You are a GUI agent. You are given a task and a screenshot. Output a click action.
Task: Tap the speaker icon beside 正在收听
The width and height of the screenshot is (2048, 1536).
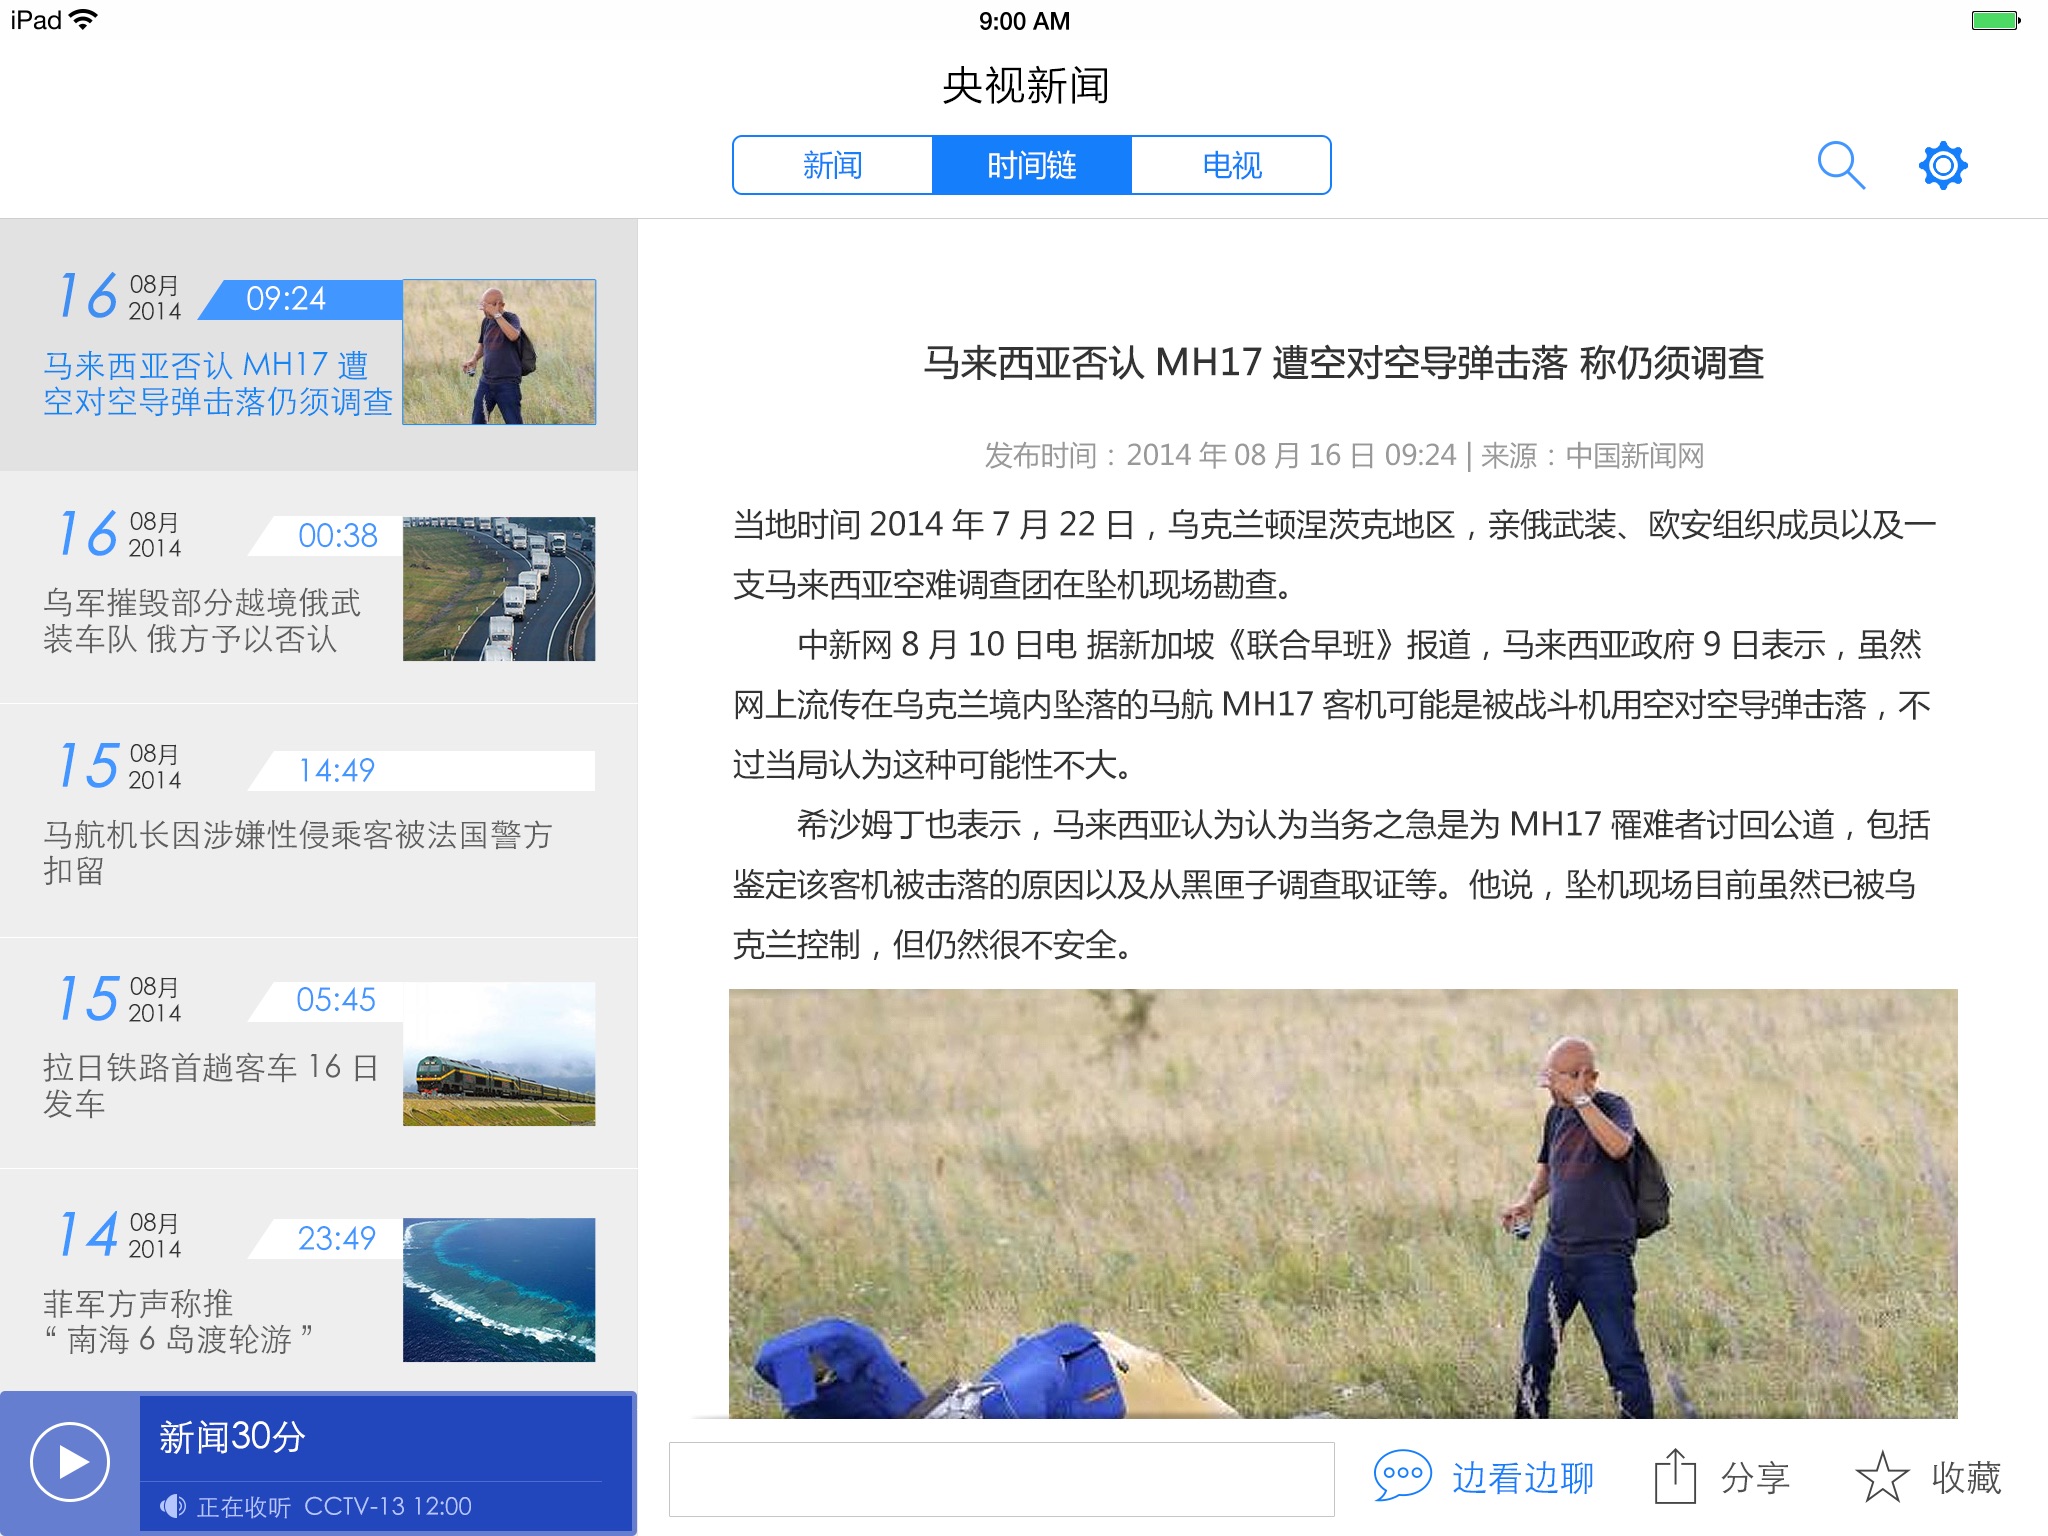173,1506
